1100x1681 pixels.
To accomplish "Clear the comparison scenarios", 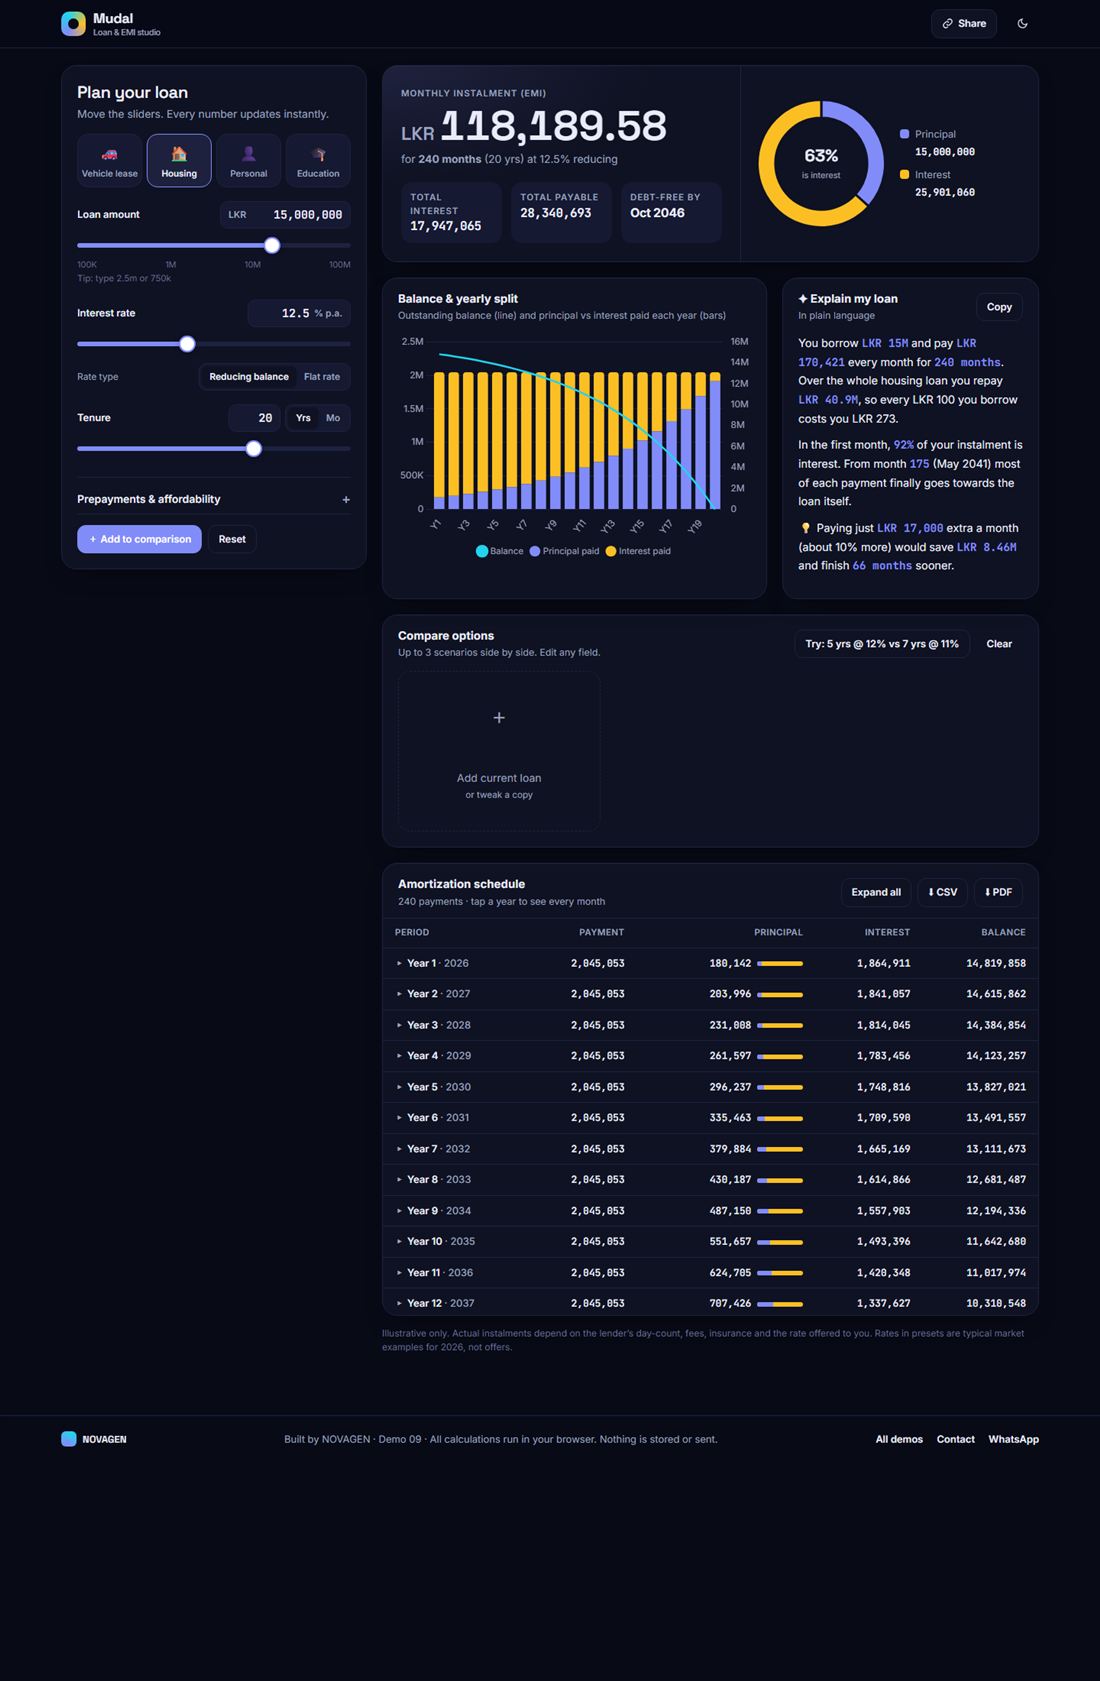I will [999, 644].
